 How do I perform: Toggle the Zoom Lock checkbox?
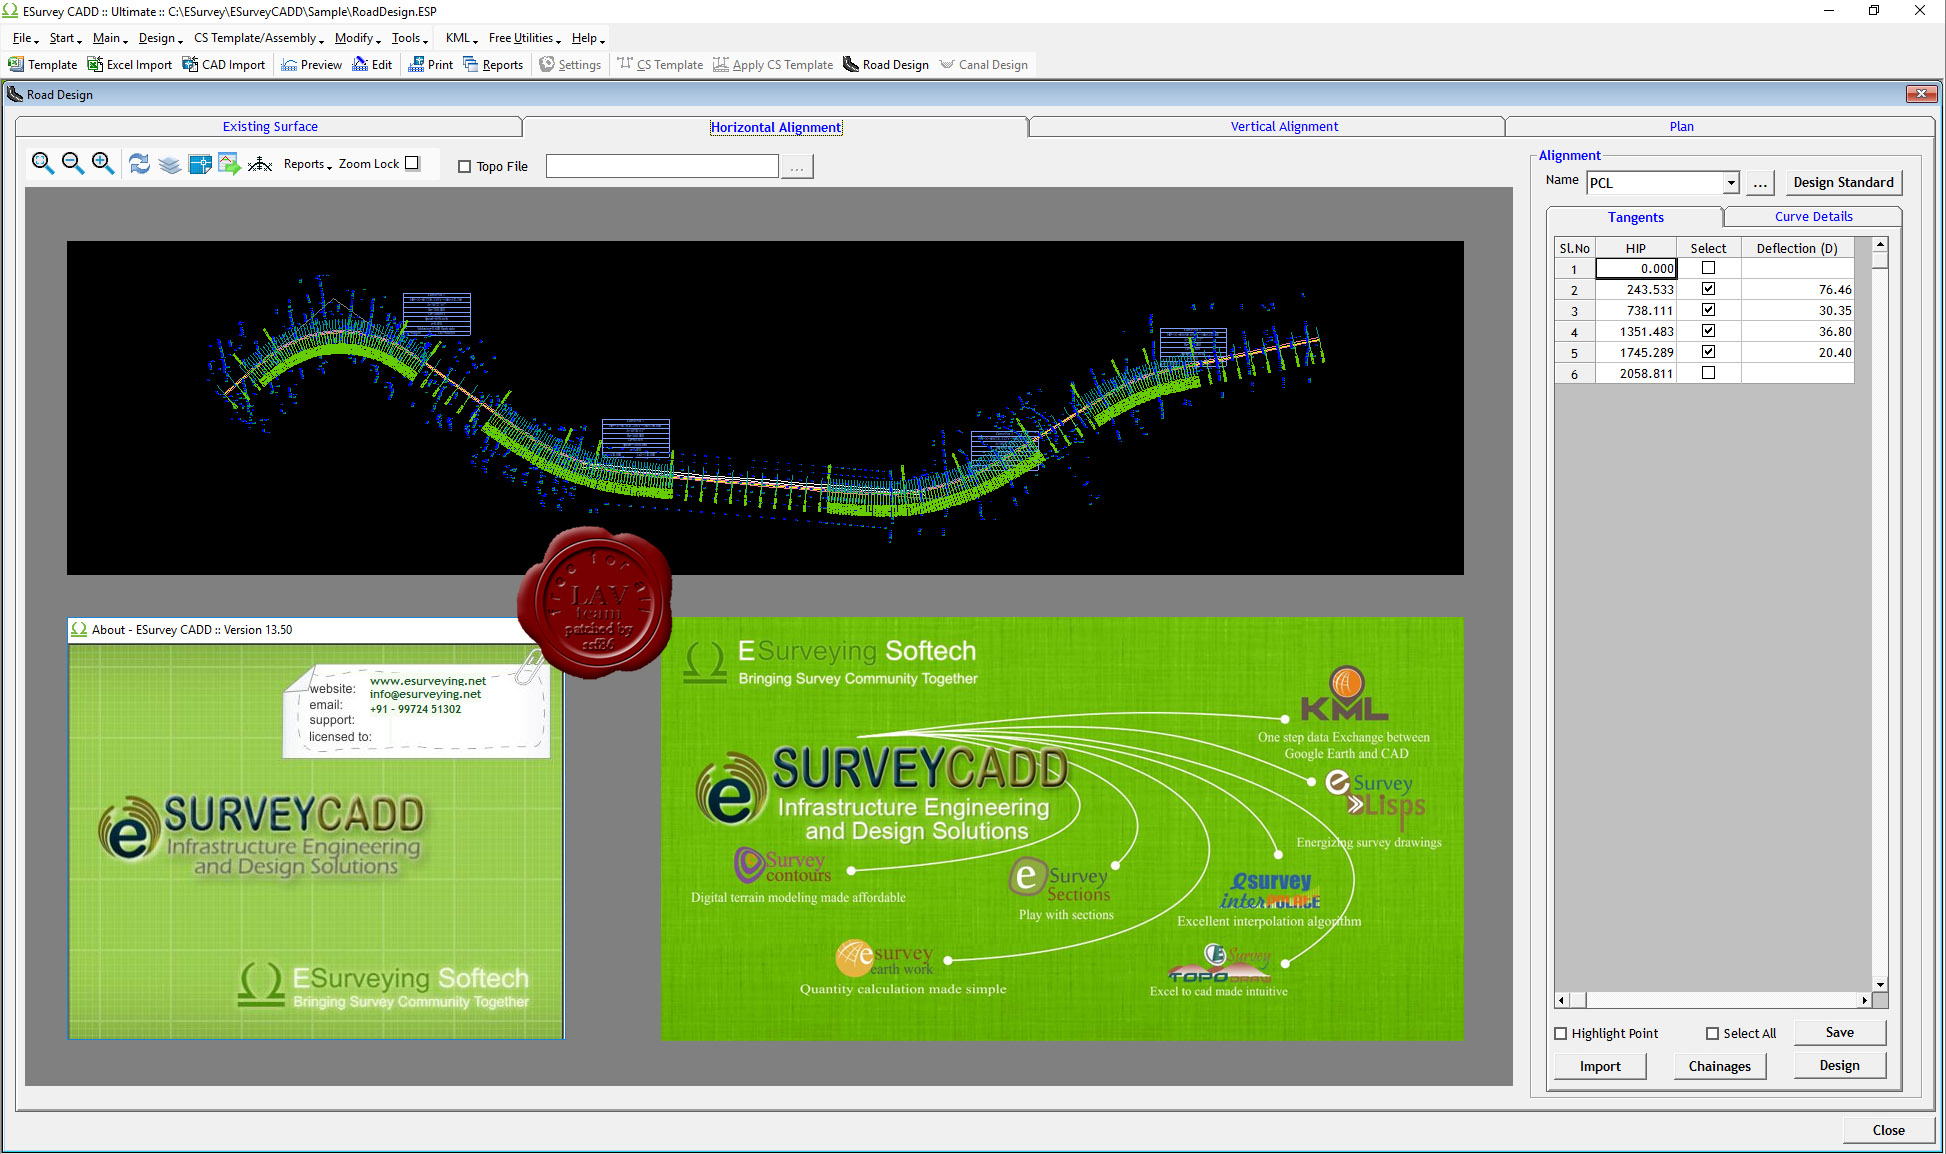(x=412, y=163)
